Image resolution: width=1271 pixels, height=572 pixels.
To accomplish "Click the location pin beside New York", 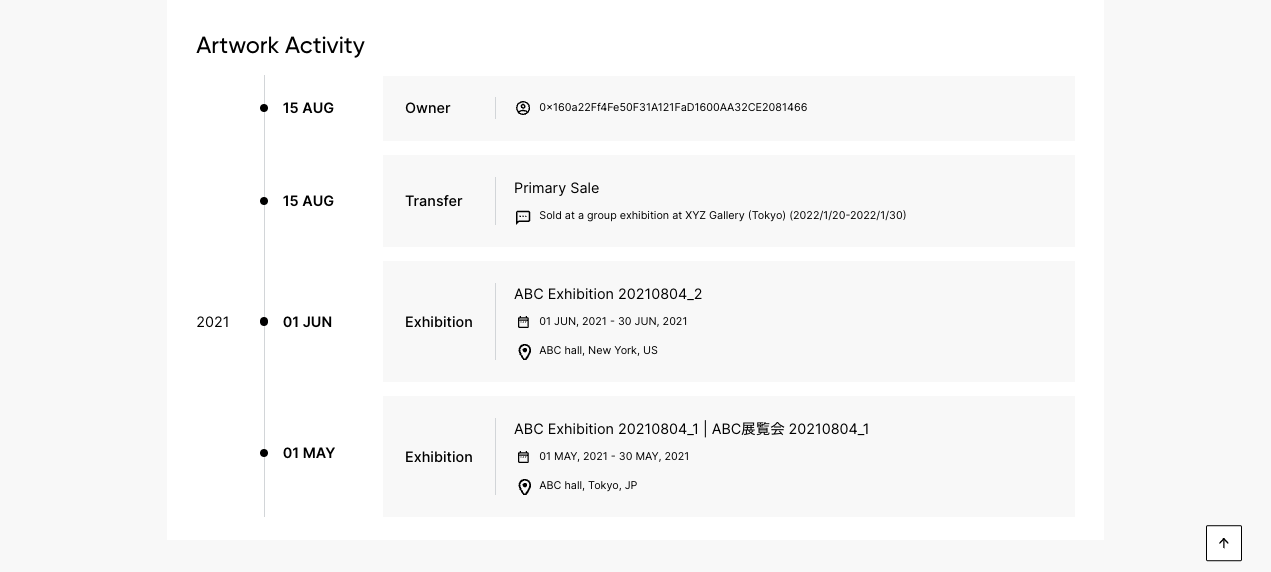I will point(524,352).
